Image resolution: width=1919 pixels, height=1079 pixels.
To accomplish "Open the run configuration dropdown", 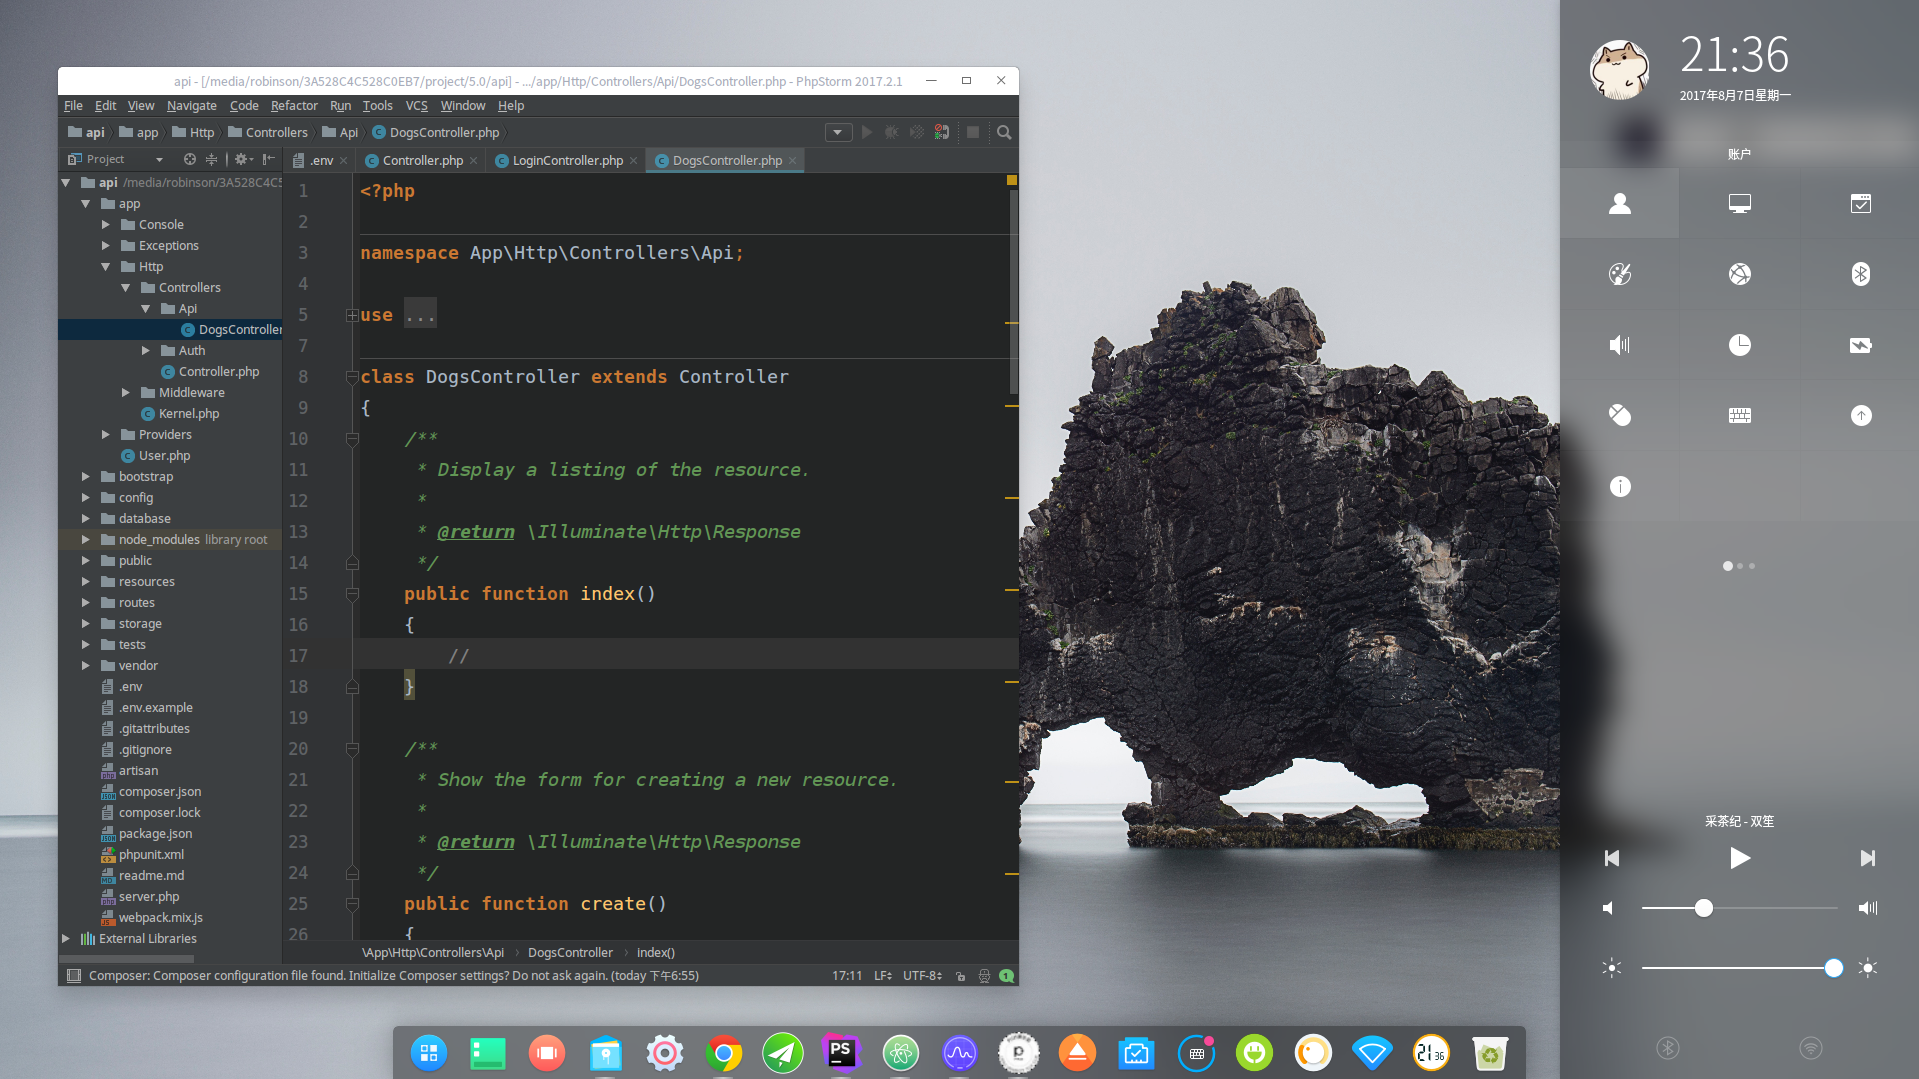I will tap(838, 132).
